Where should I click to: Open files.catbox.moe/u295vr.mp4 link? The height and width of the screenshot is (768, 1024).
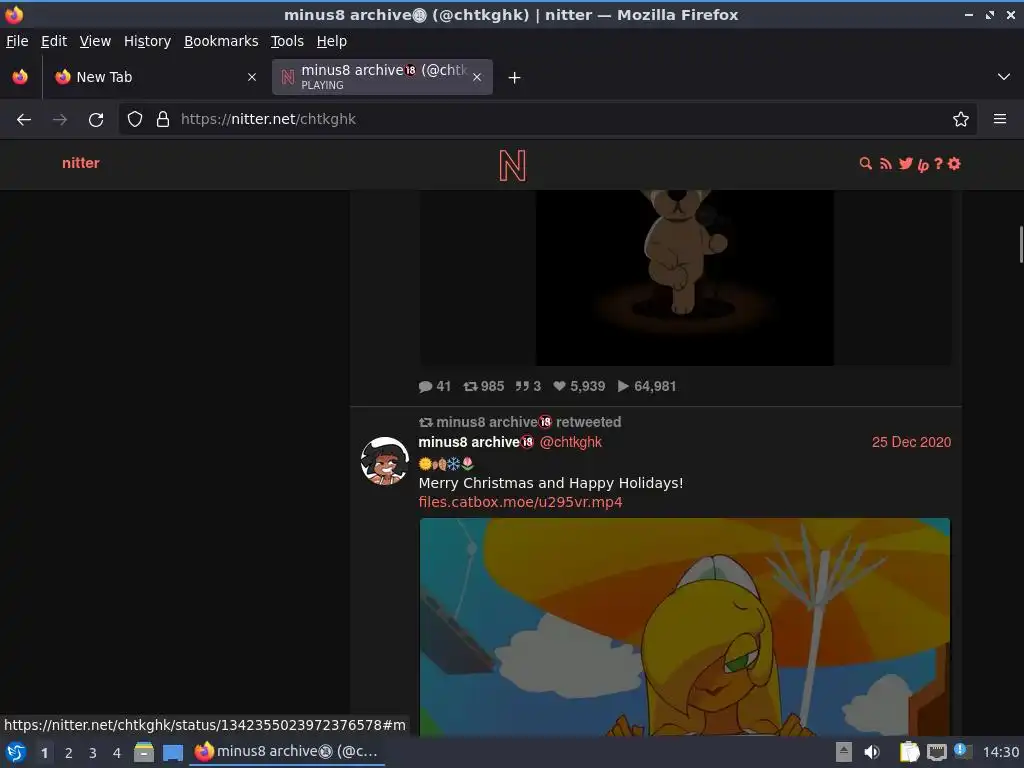coord(520,502)
